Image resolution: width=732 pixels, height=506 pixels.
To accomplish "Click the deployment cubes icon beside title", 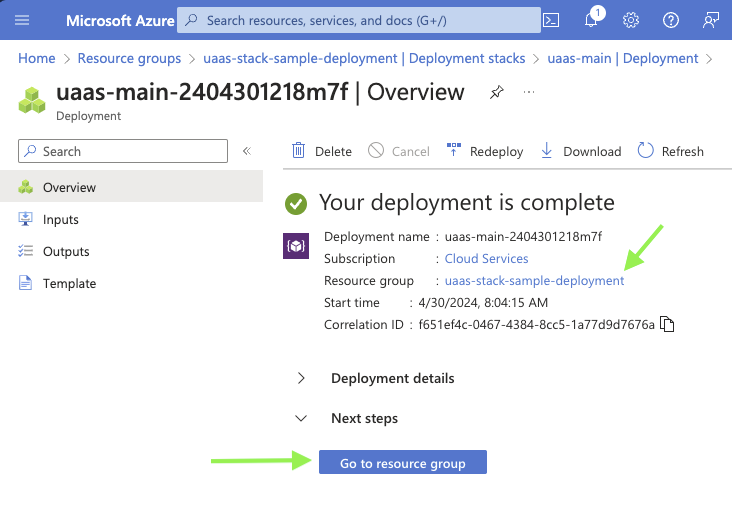I will (32, 100).
